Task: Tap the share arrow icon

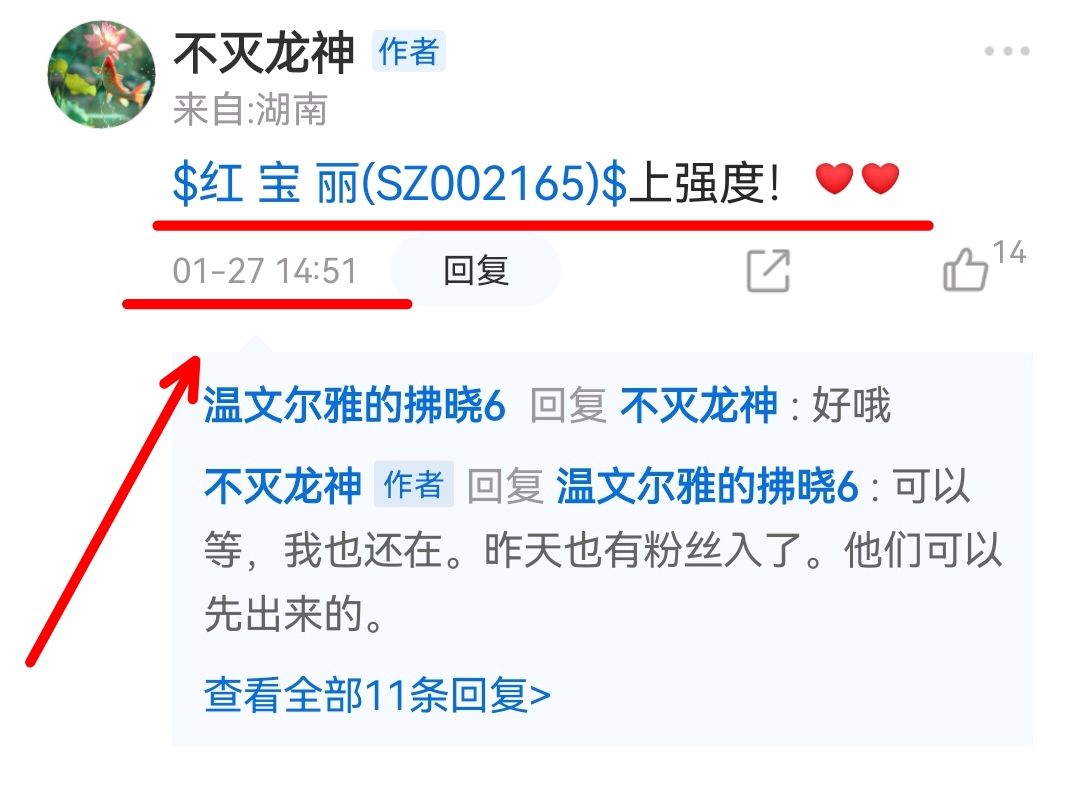Action: (768, 270)
